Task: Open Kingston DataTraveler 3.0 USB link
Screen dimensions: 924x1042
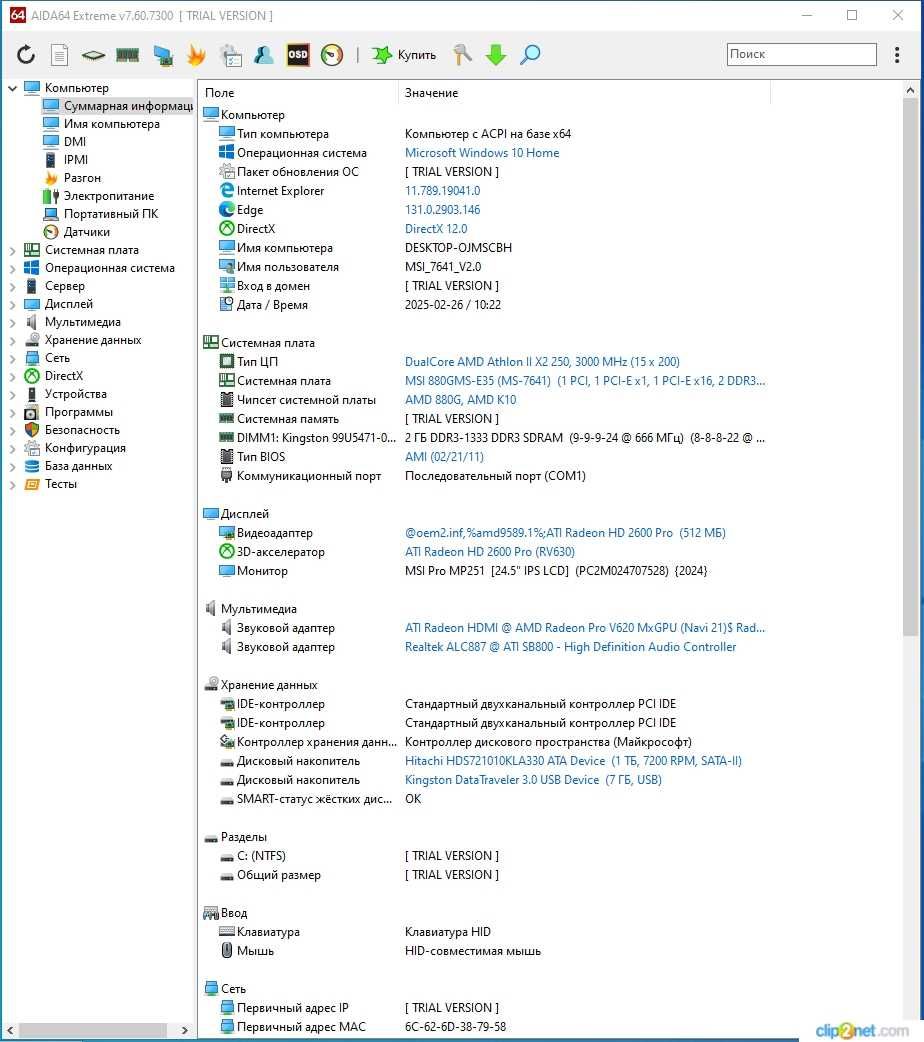Action: click(x=533, y=780)
